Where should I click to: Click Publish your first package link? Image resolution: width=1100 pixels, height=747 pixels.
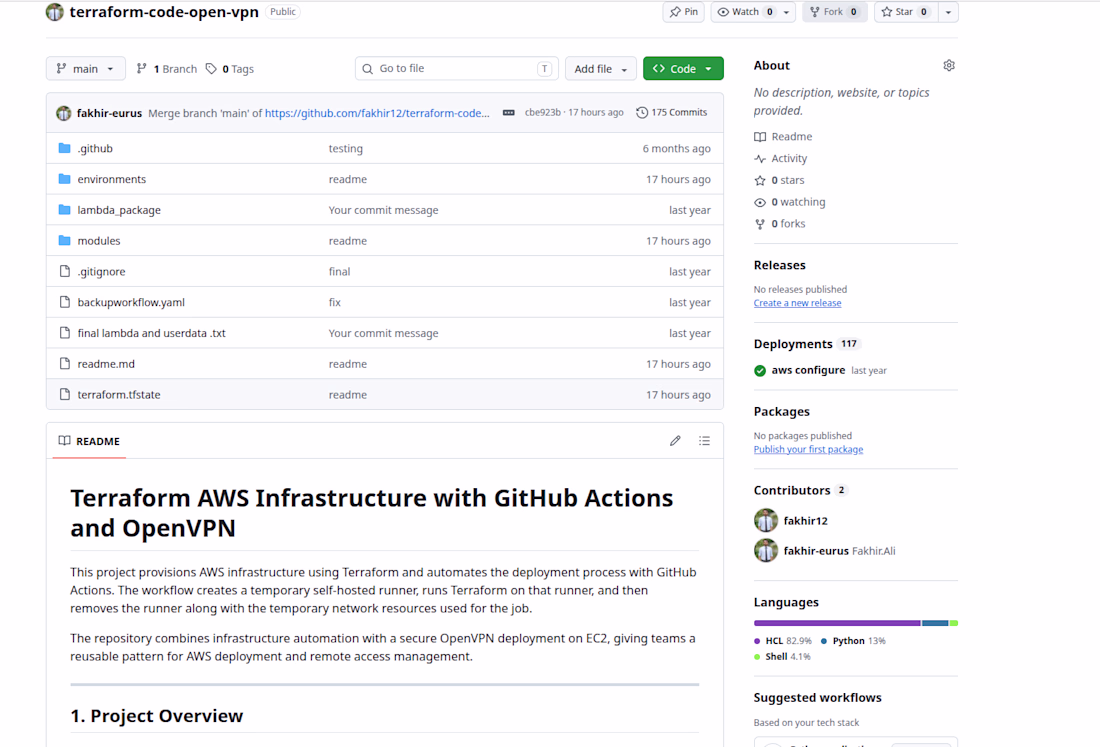(x=808, y=450)
